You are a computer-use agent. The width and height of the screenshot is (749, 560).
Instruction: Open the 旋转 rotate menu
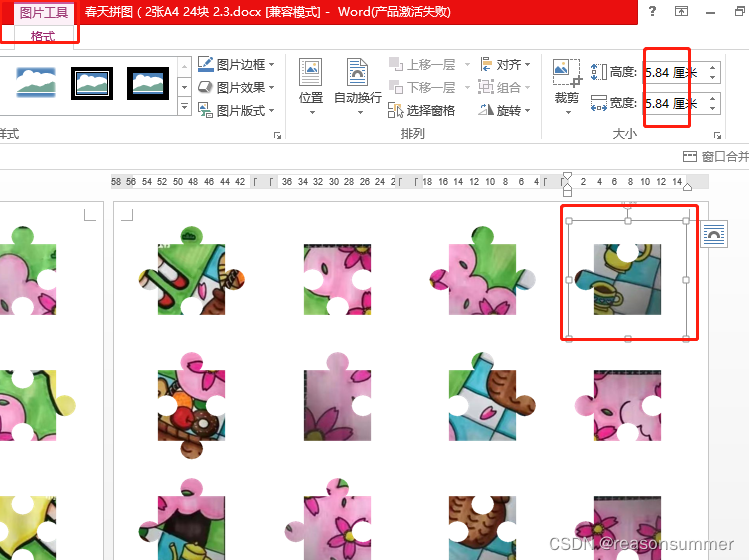point(505,110)
